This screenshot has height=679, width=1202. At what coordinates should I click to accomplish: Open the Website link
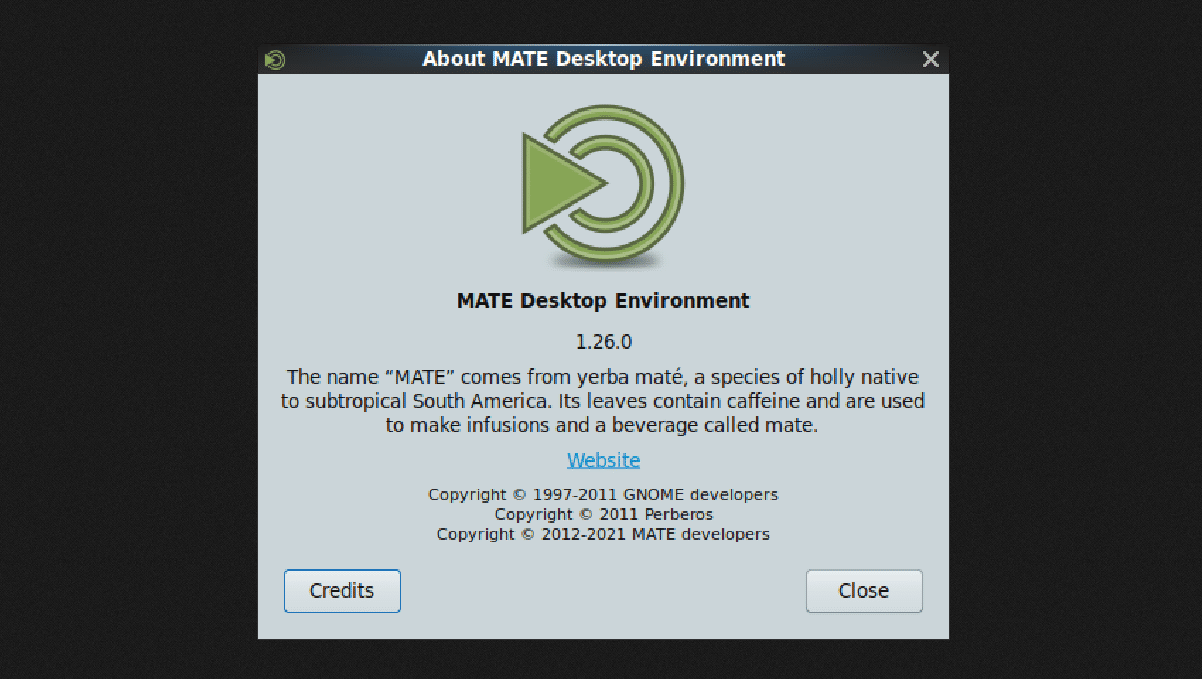[x=603, y=460]
